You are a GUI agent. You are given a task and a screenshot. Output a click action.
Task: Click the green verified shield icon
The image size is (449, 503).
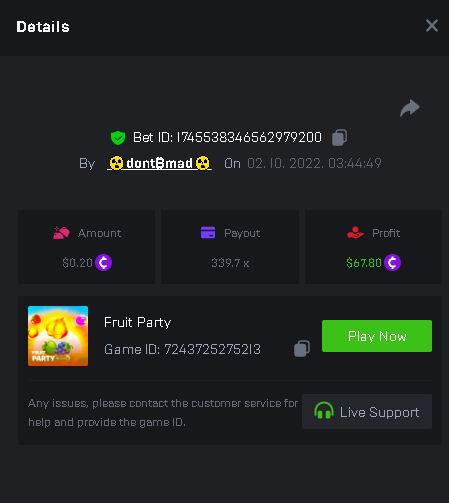[118, 138]
